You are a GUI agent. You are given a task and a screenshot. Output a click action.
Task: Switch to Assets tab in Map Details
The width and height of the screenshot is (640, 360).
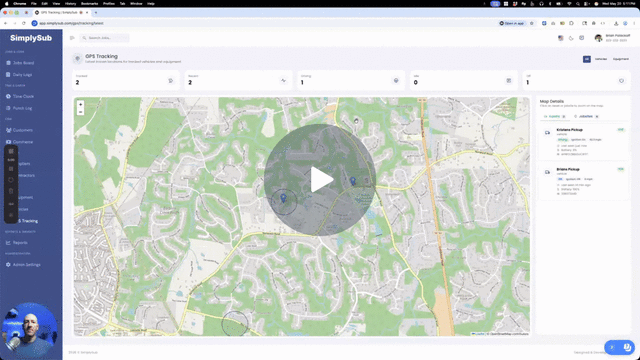click(x=554, y=117)
